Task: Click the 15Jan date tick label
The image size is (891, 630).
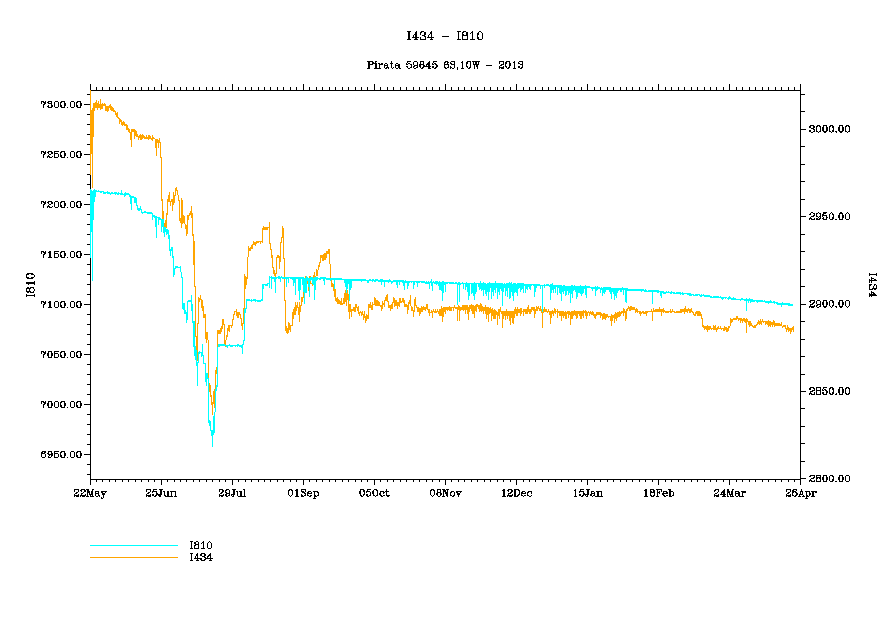Action: [587, 493]
